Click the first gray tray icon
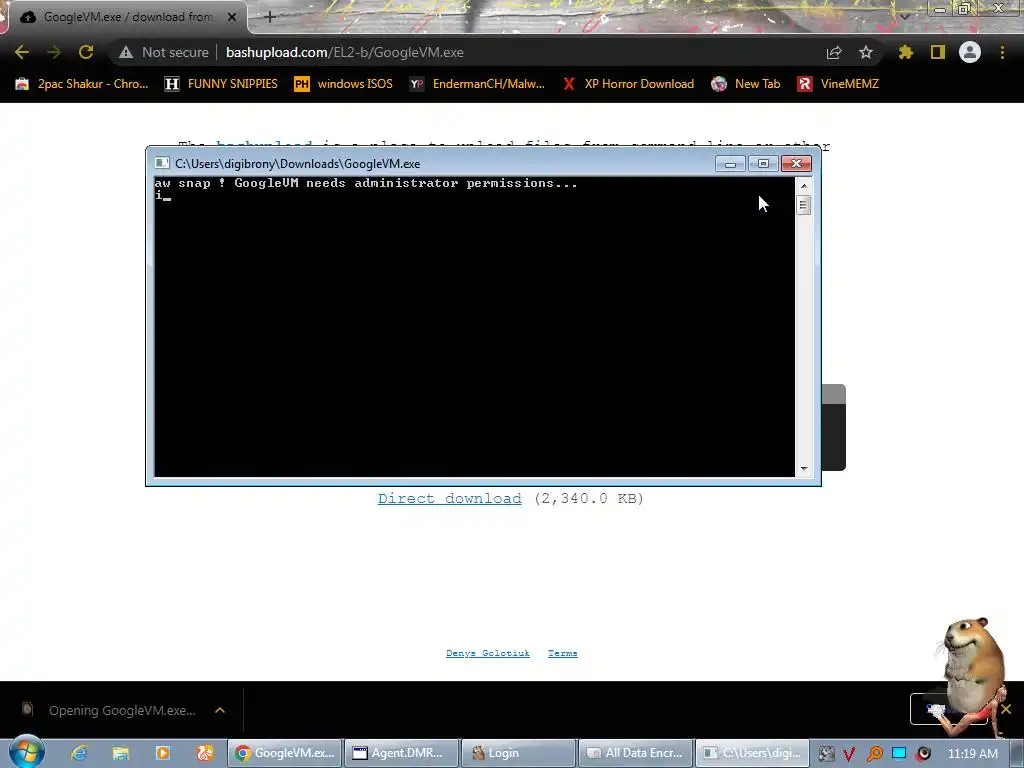 coord(826,754)
